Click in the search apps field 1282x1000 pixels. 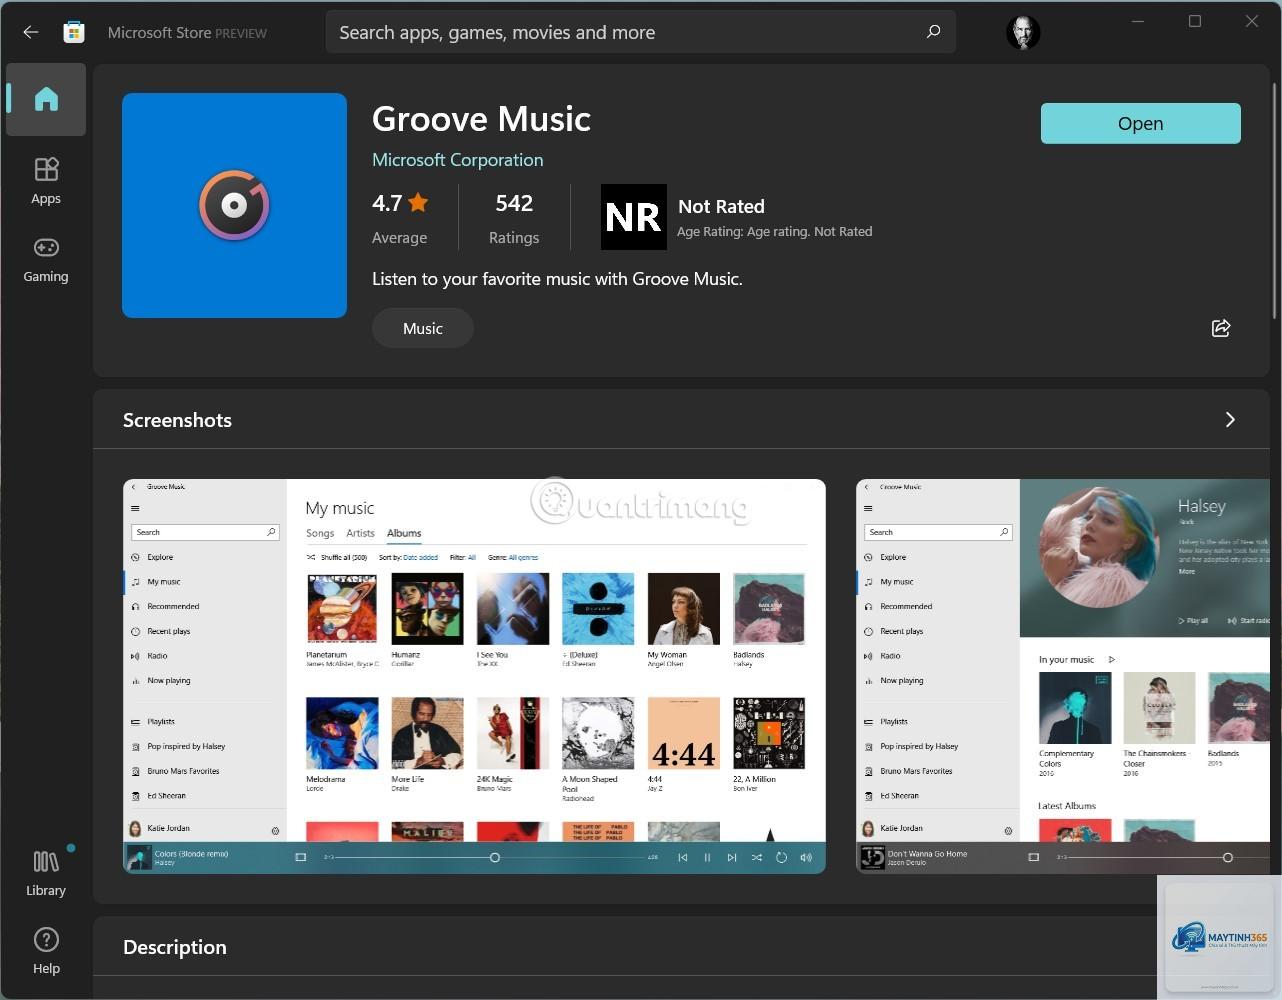point(640,32)
